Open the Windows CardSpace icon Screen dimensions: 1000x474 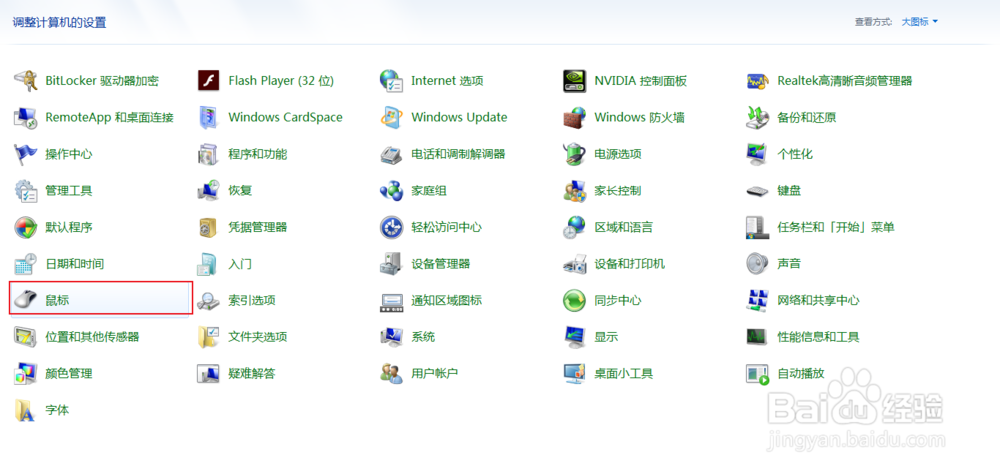[209, 117]
